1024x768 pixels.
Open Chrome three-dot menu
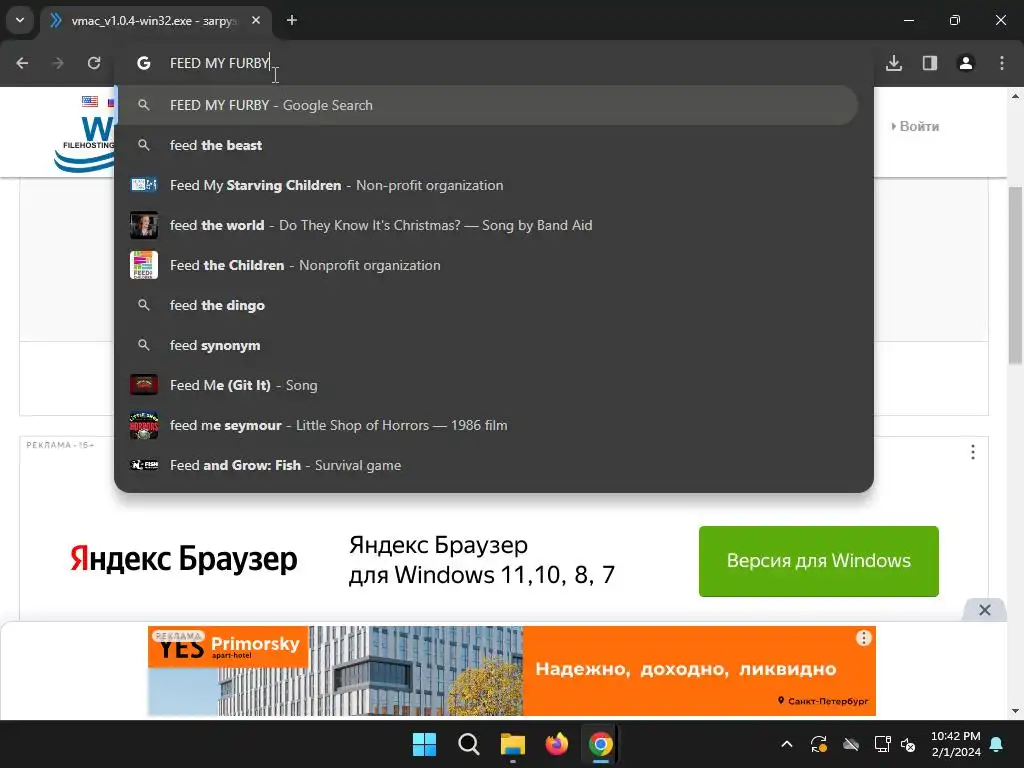click(x=1002, y=63)
